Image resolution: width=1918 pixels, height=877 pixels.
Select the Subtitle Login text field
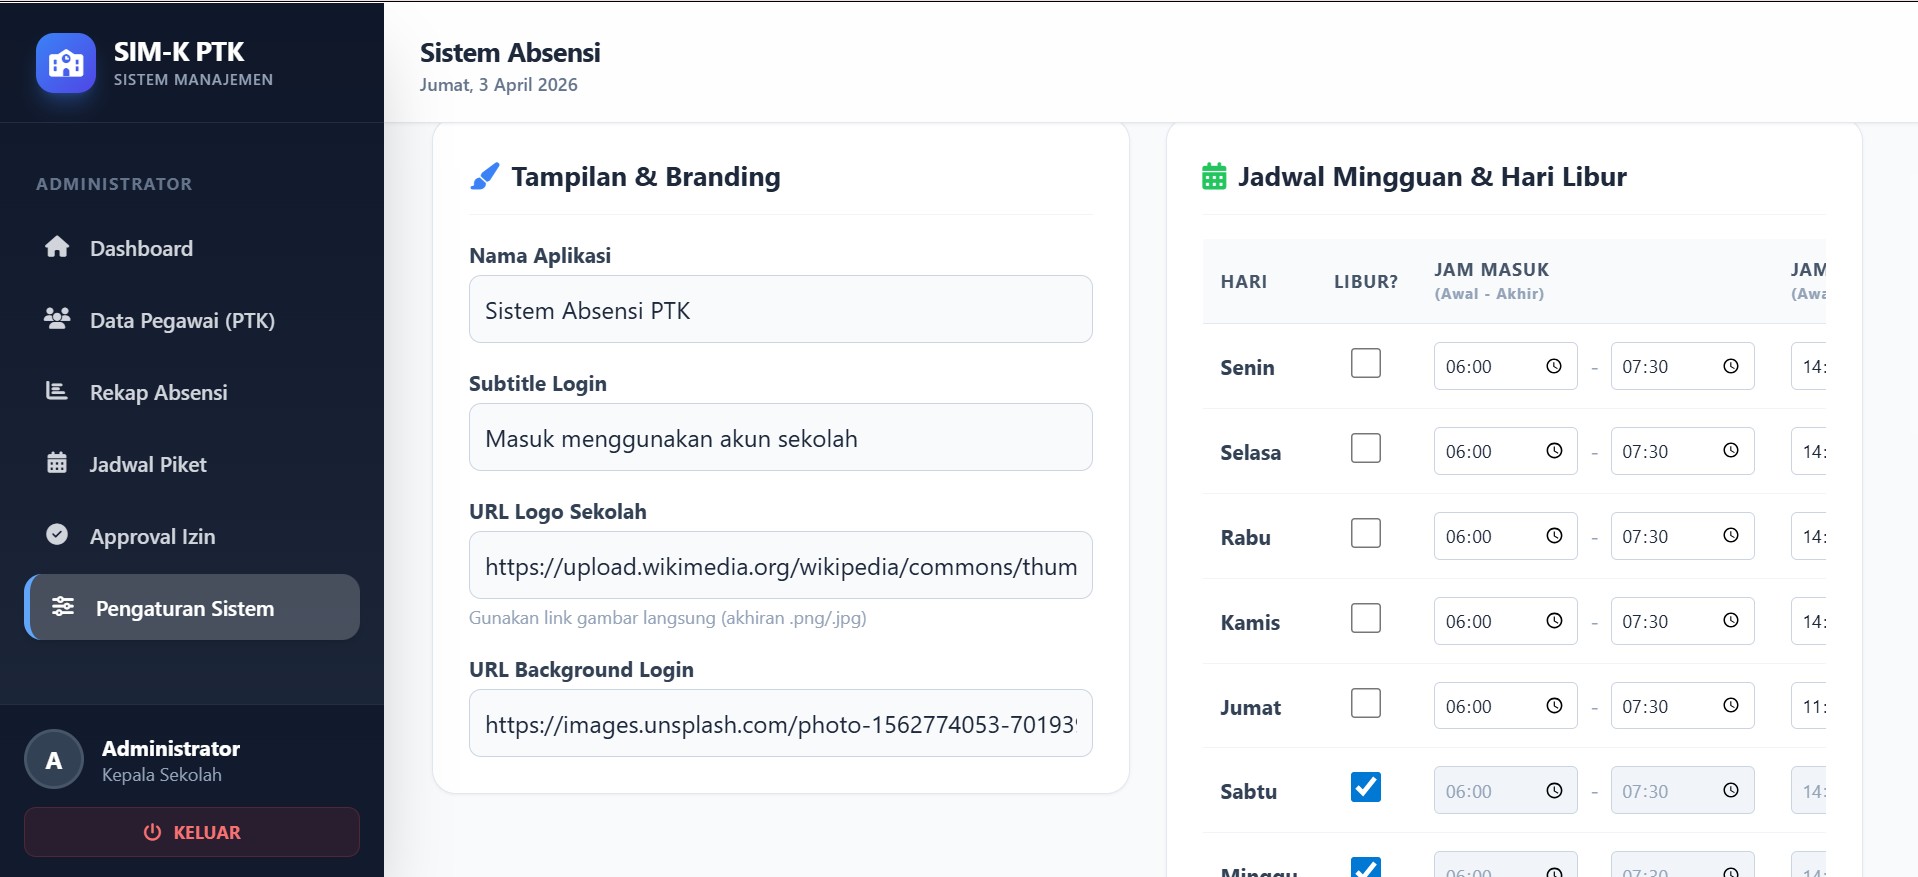pyautogui.click(x=780, y=438)
